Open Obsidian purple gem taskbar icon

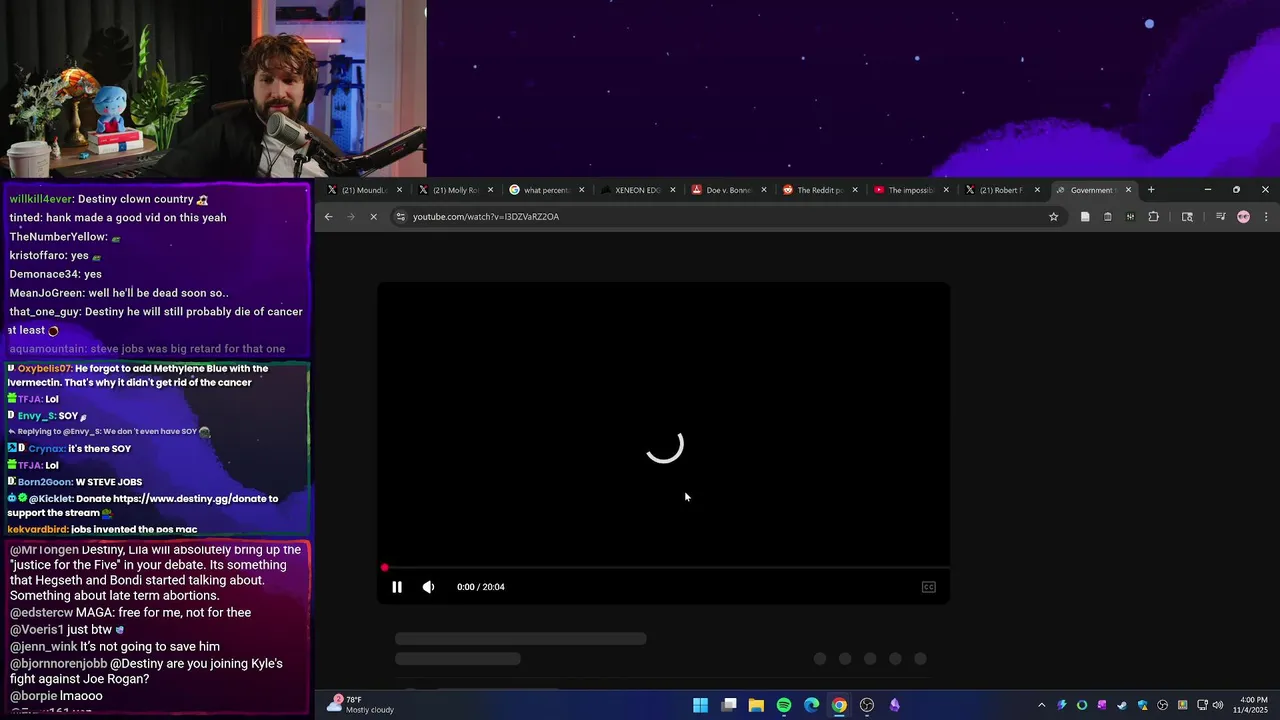point(894,705)
